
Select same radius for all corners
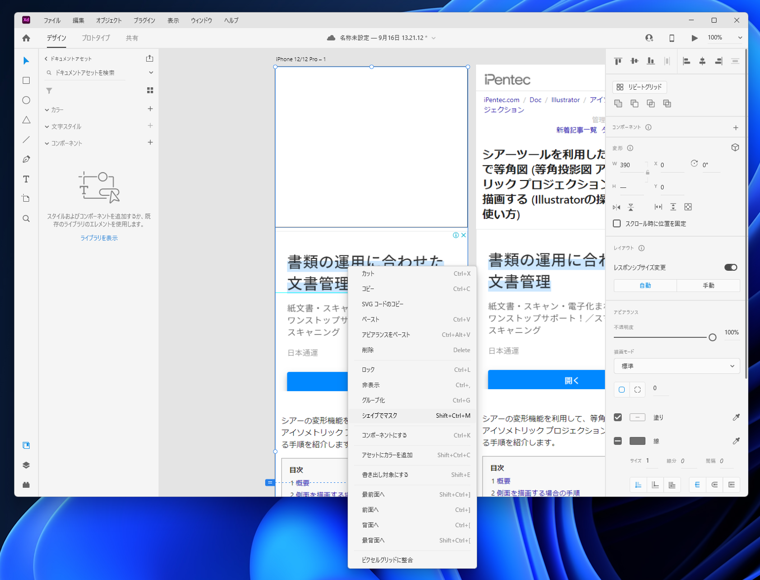coord(622,389)
